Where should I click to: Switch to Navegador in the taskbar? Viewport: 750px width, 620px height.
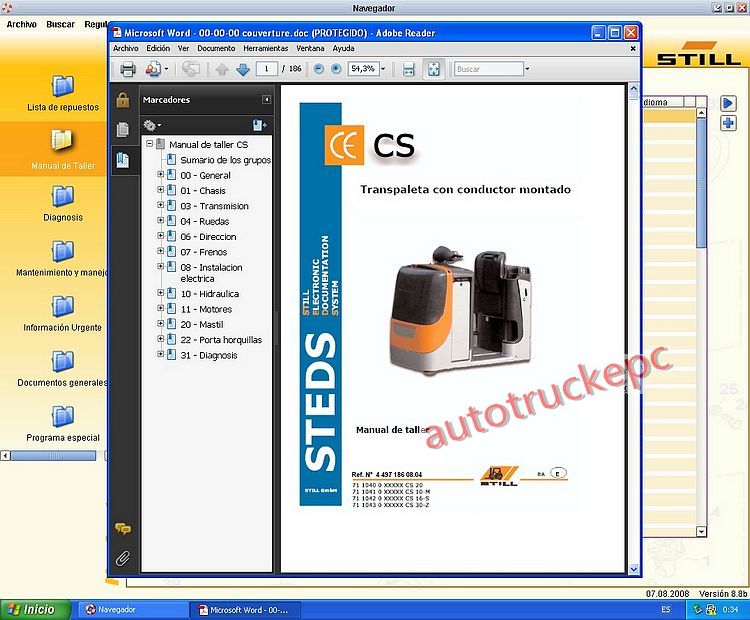pos(132,610)
